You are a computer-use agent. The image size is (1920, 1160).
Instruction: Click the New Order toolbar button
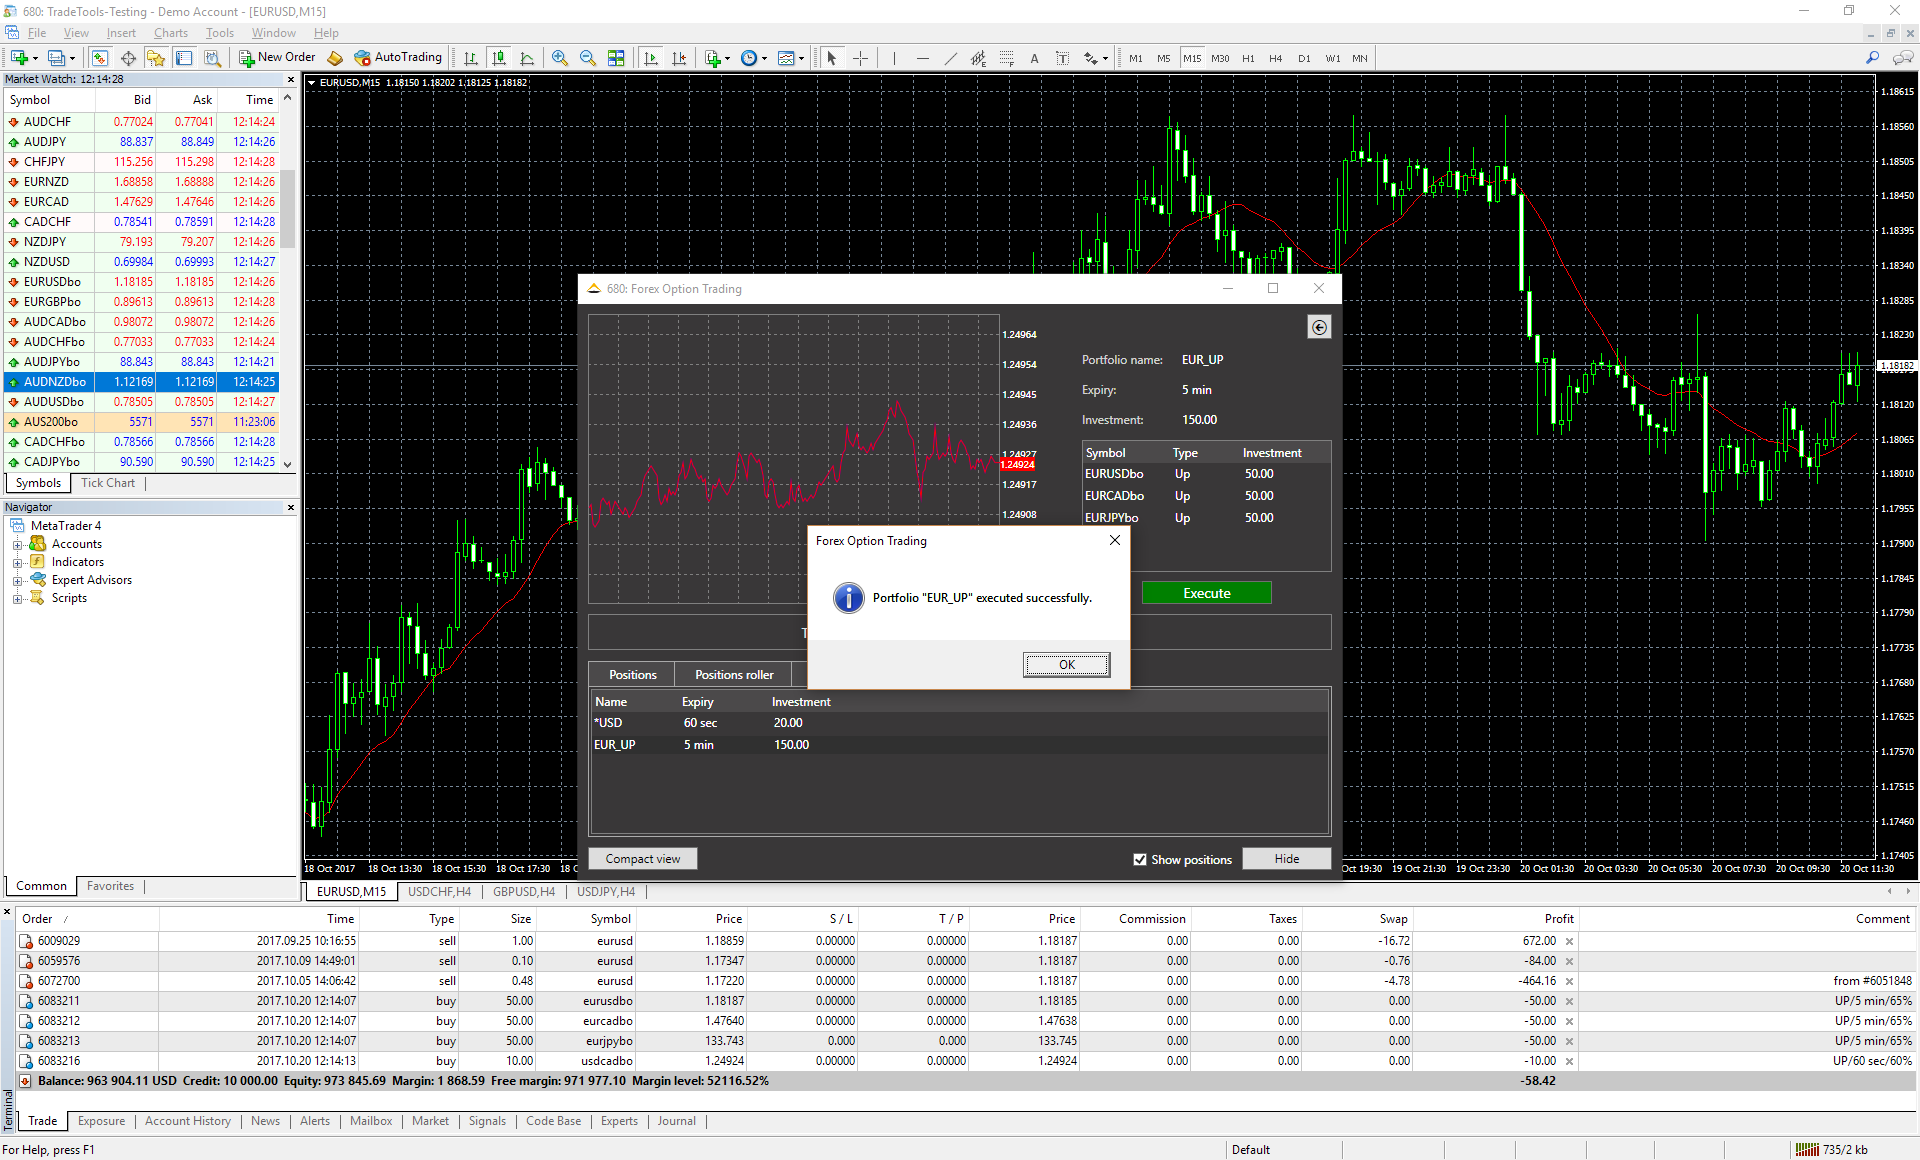(x=277, y=58)
